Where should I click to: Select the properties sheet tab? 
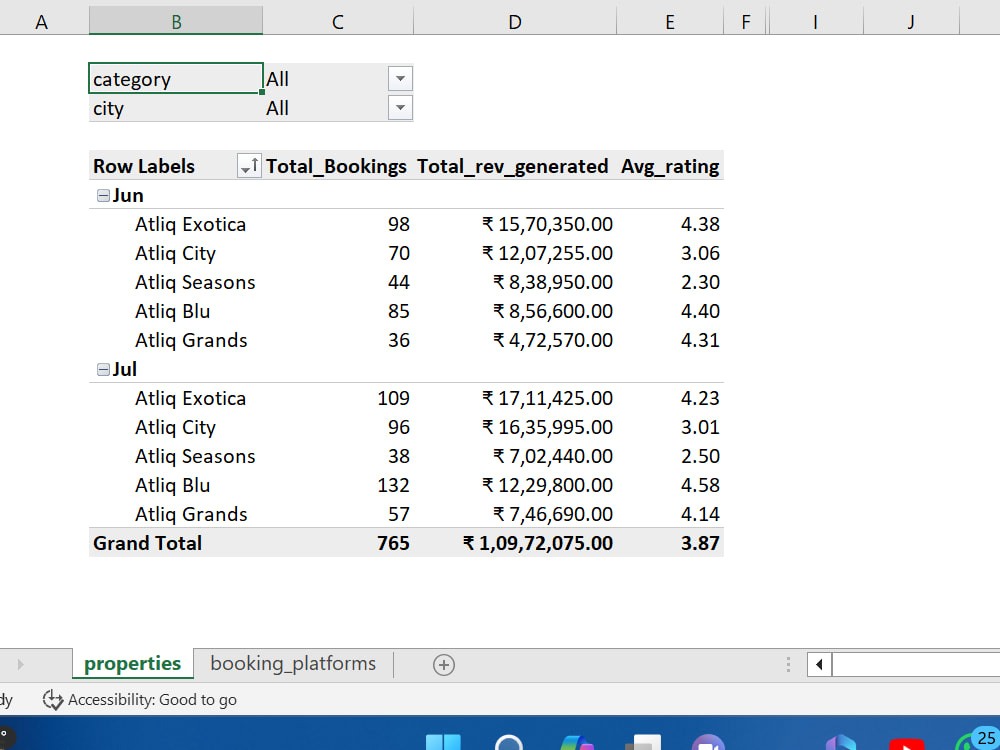[132, 663]
